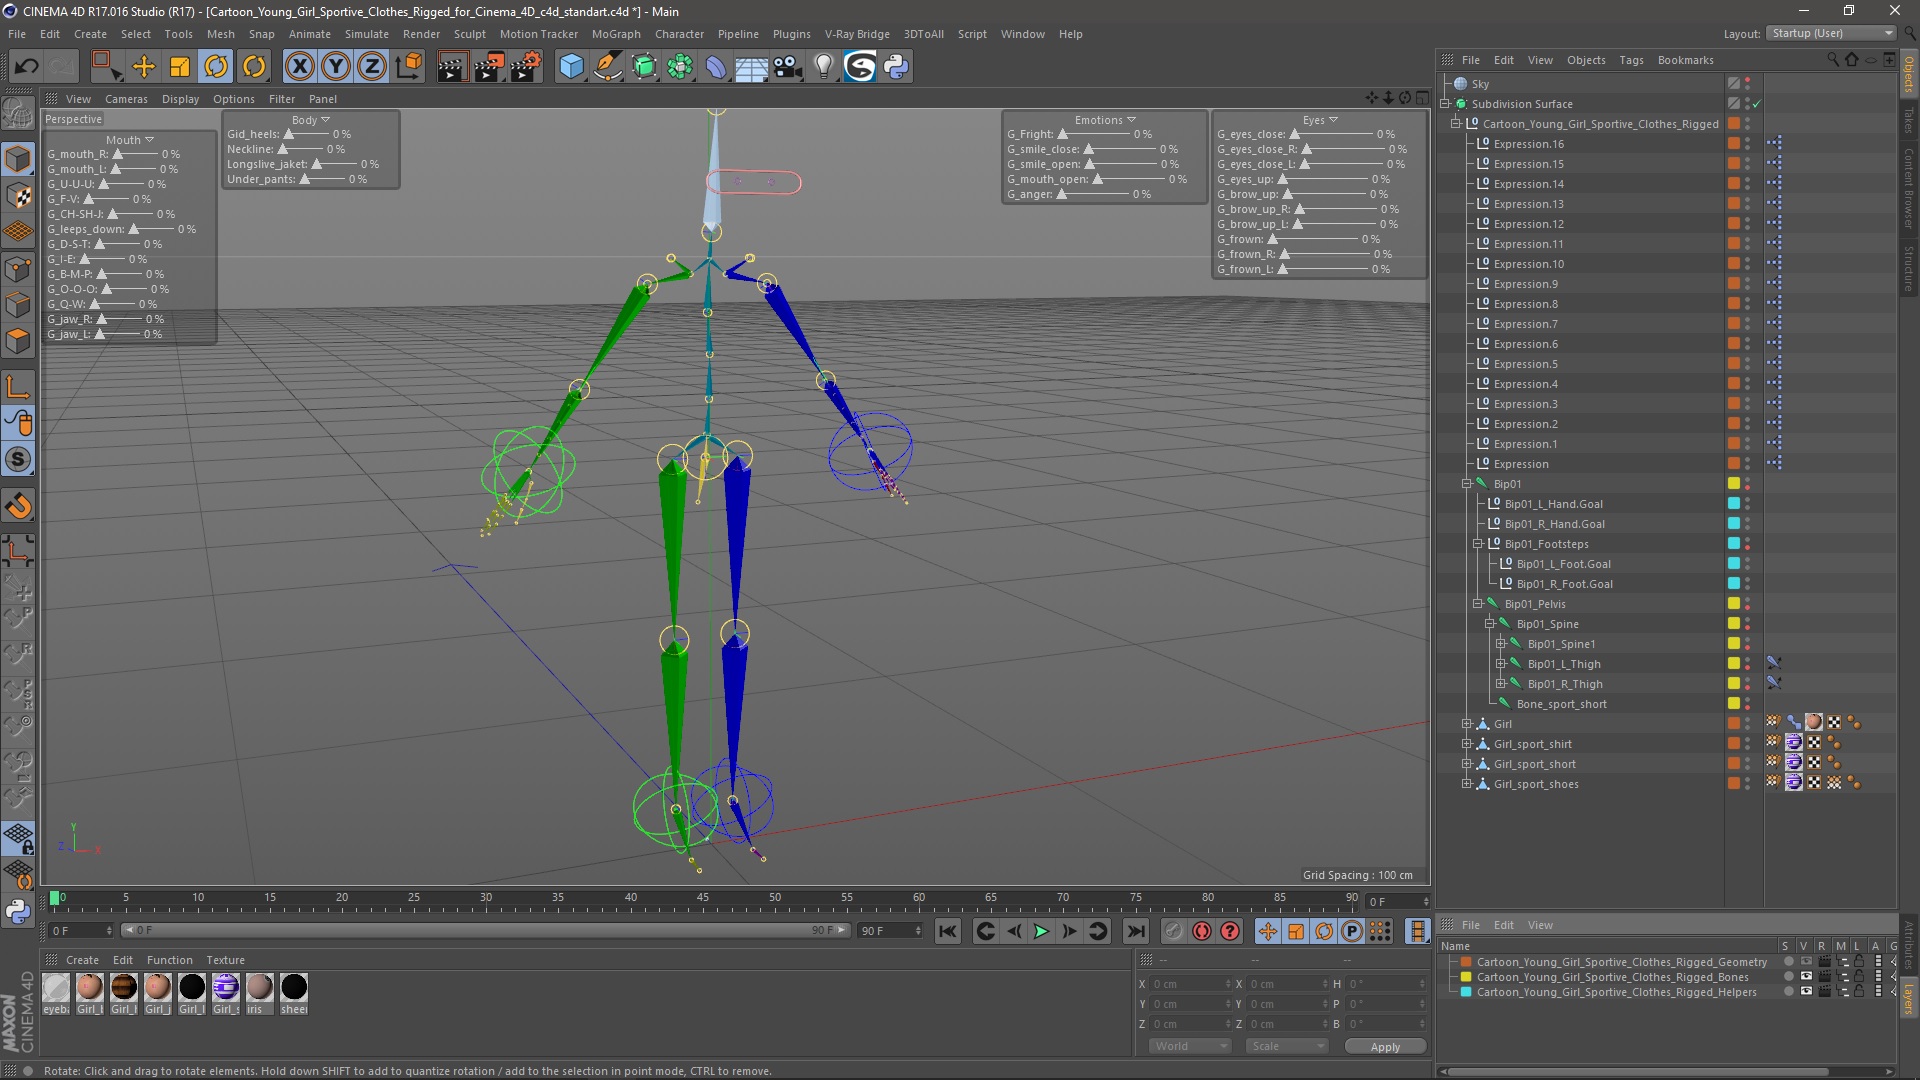Select the Bip01_Pelvis object

[1535, 604]
